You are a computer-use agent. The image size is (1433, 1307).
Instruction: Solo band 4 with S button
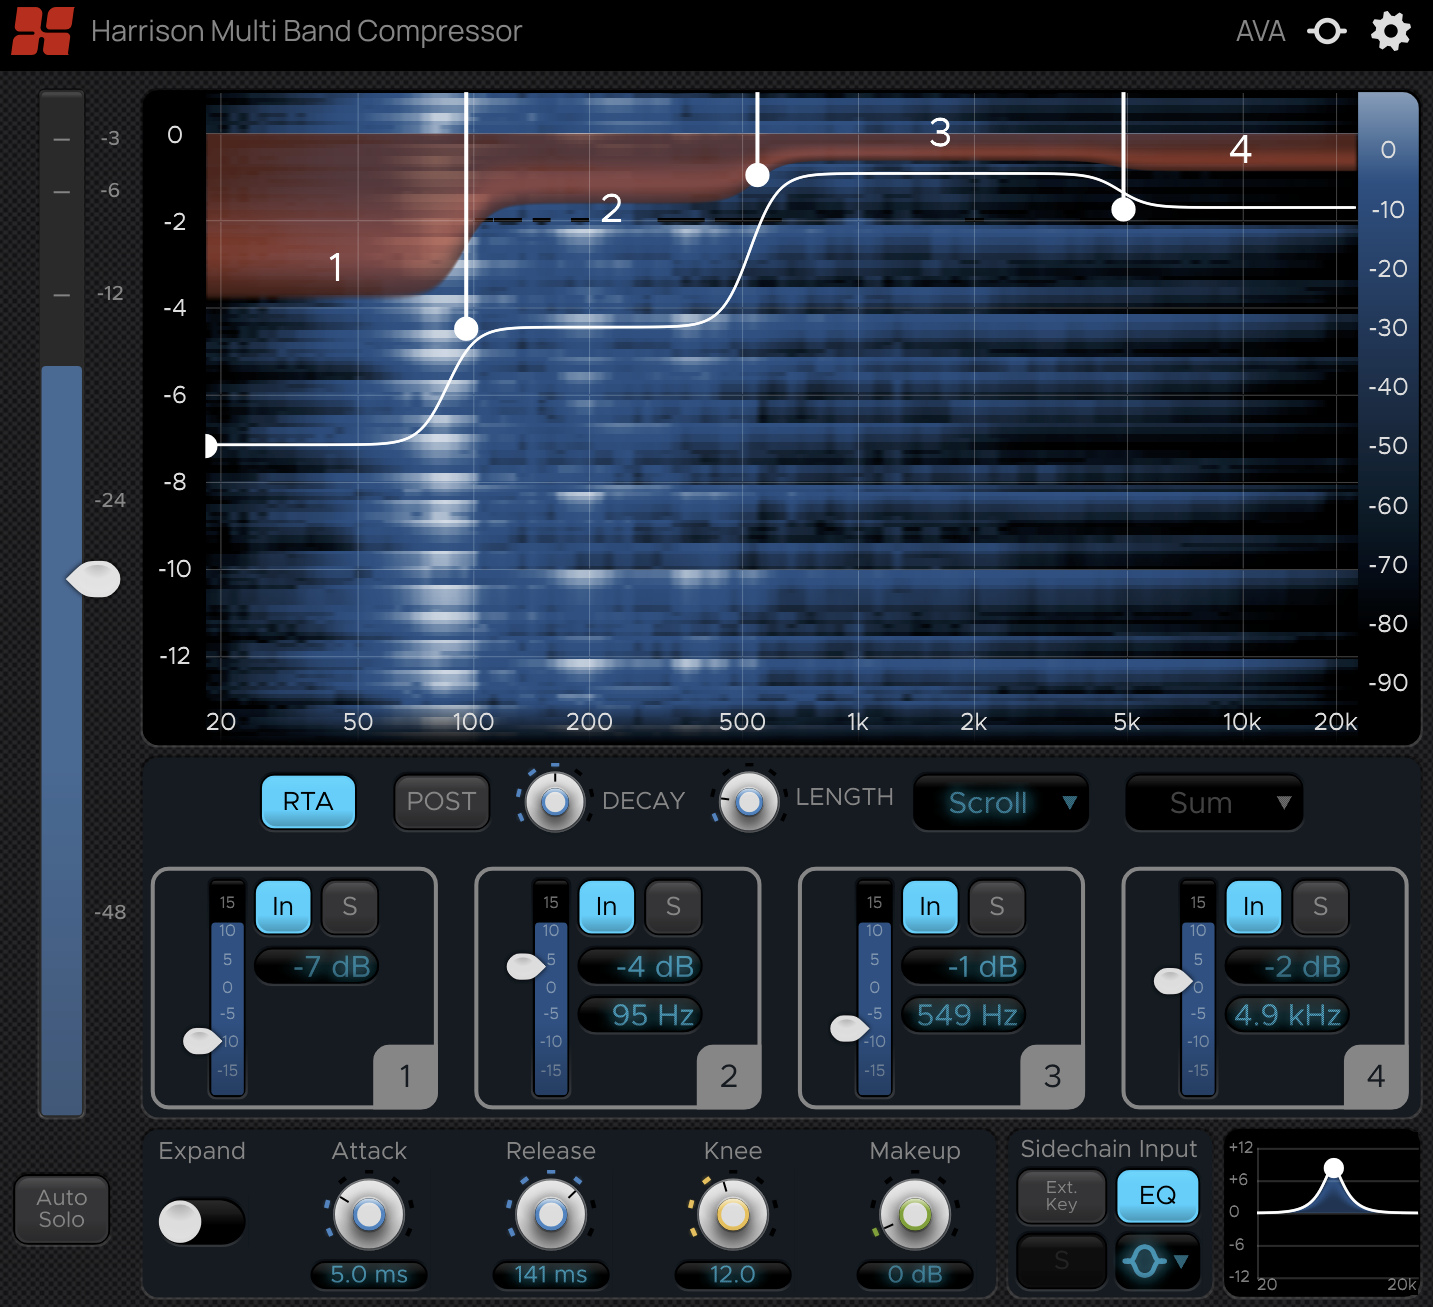click(1320, 906)
